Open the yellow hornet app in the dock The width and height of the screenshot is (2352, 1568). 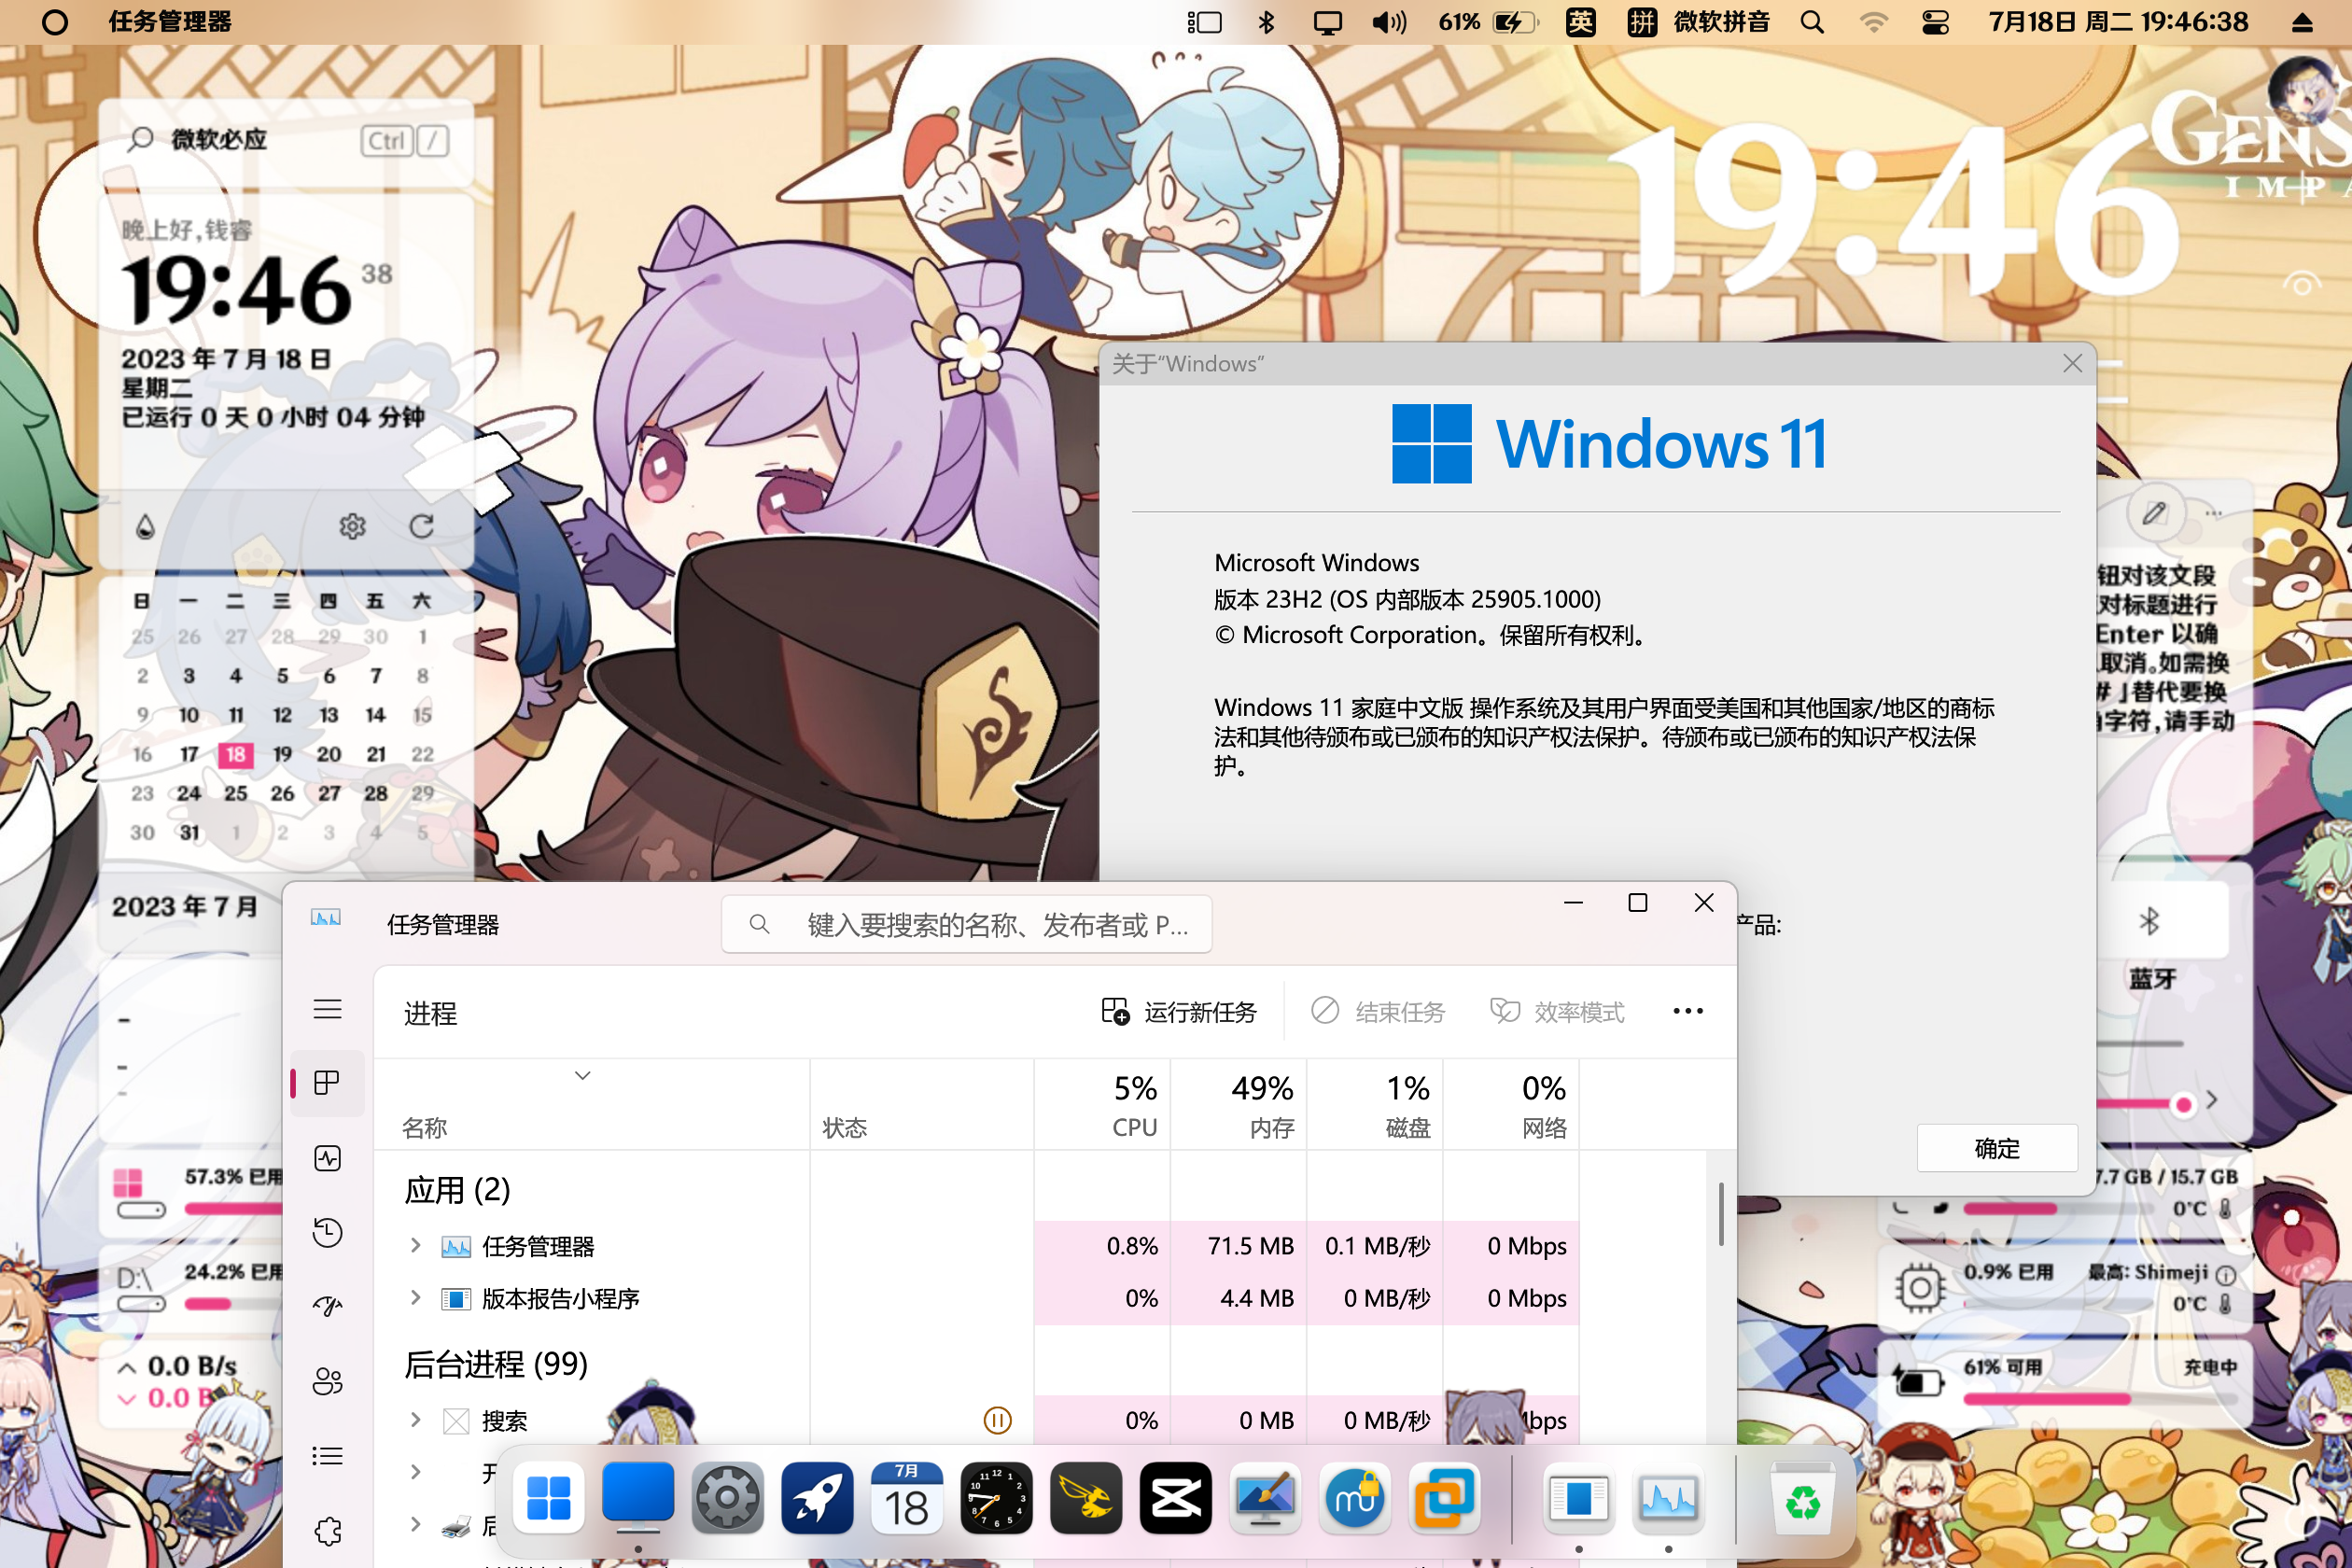click(1086, 1498)
